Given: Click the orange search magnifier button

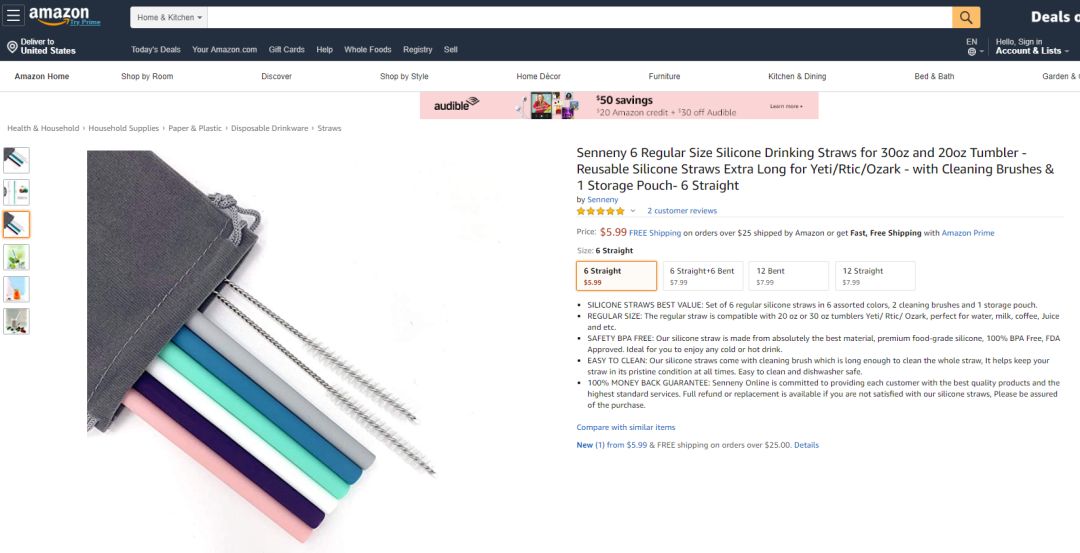Looking at the screenshot, I should pos(966,17).
